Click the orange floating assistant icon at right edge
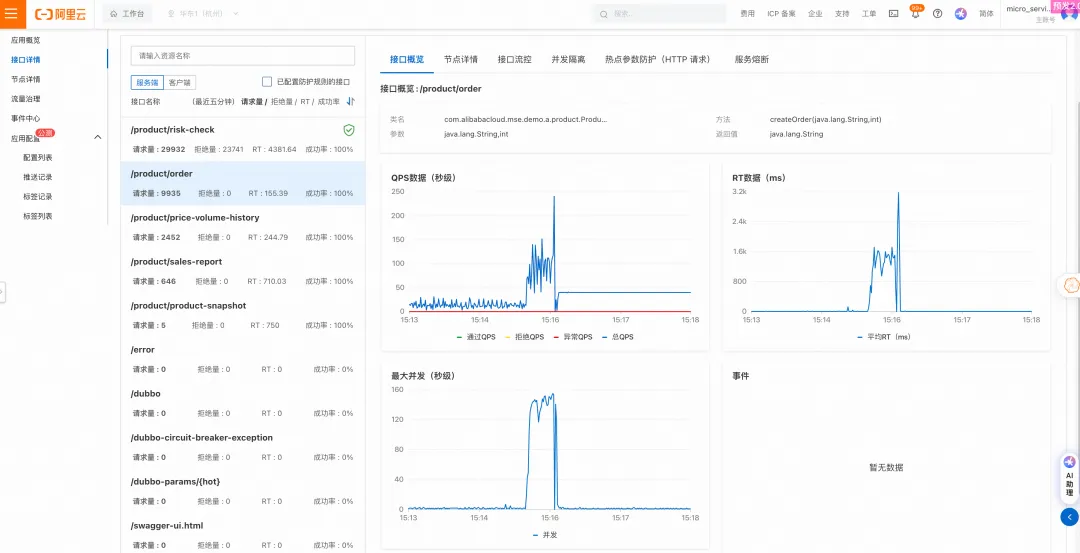The width and height of the screenshot is (1080, 553). pos(1070,285)
